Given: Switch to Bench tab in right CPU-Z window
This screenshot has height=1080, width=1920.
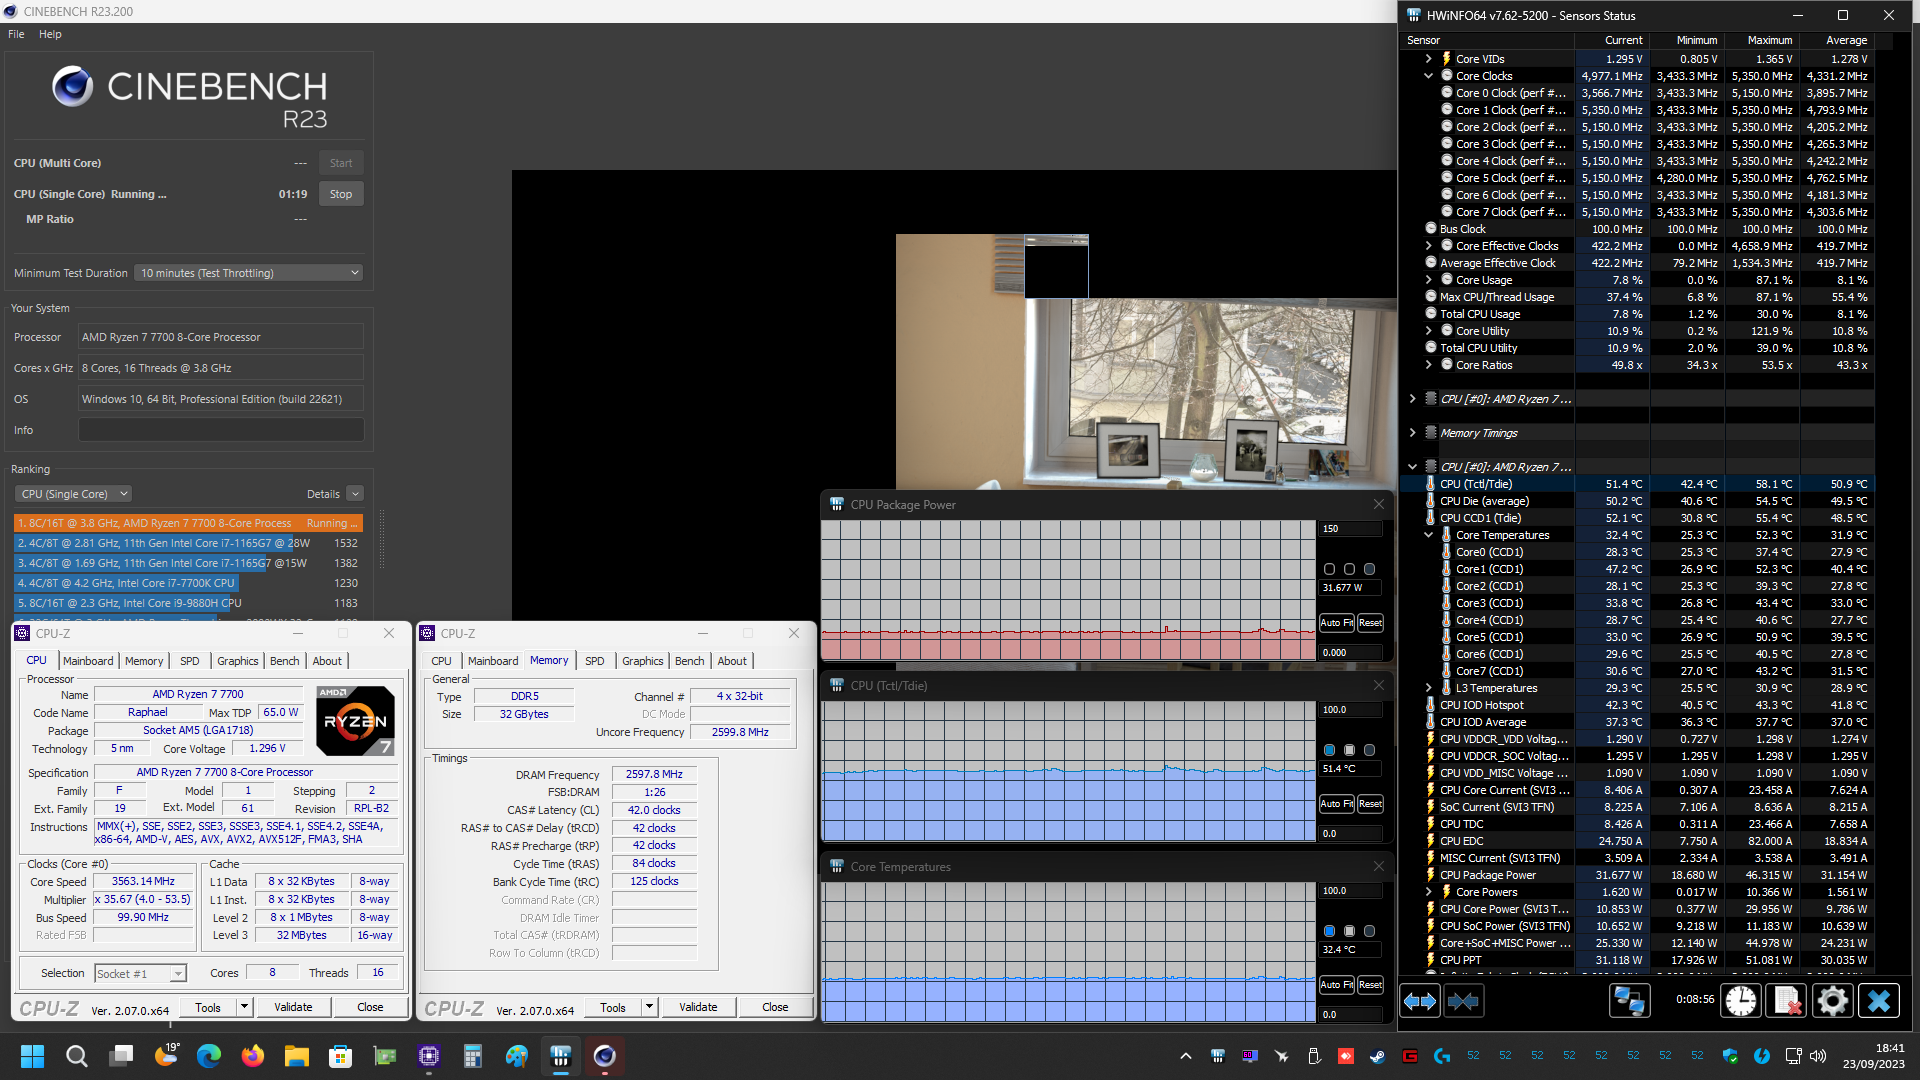Looking at the screenshot, I should click(689, 661).
